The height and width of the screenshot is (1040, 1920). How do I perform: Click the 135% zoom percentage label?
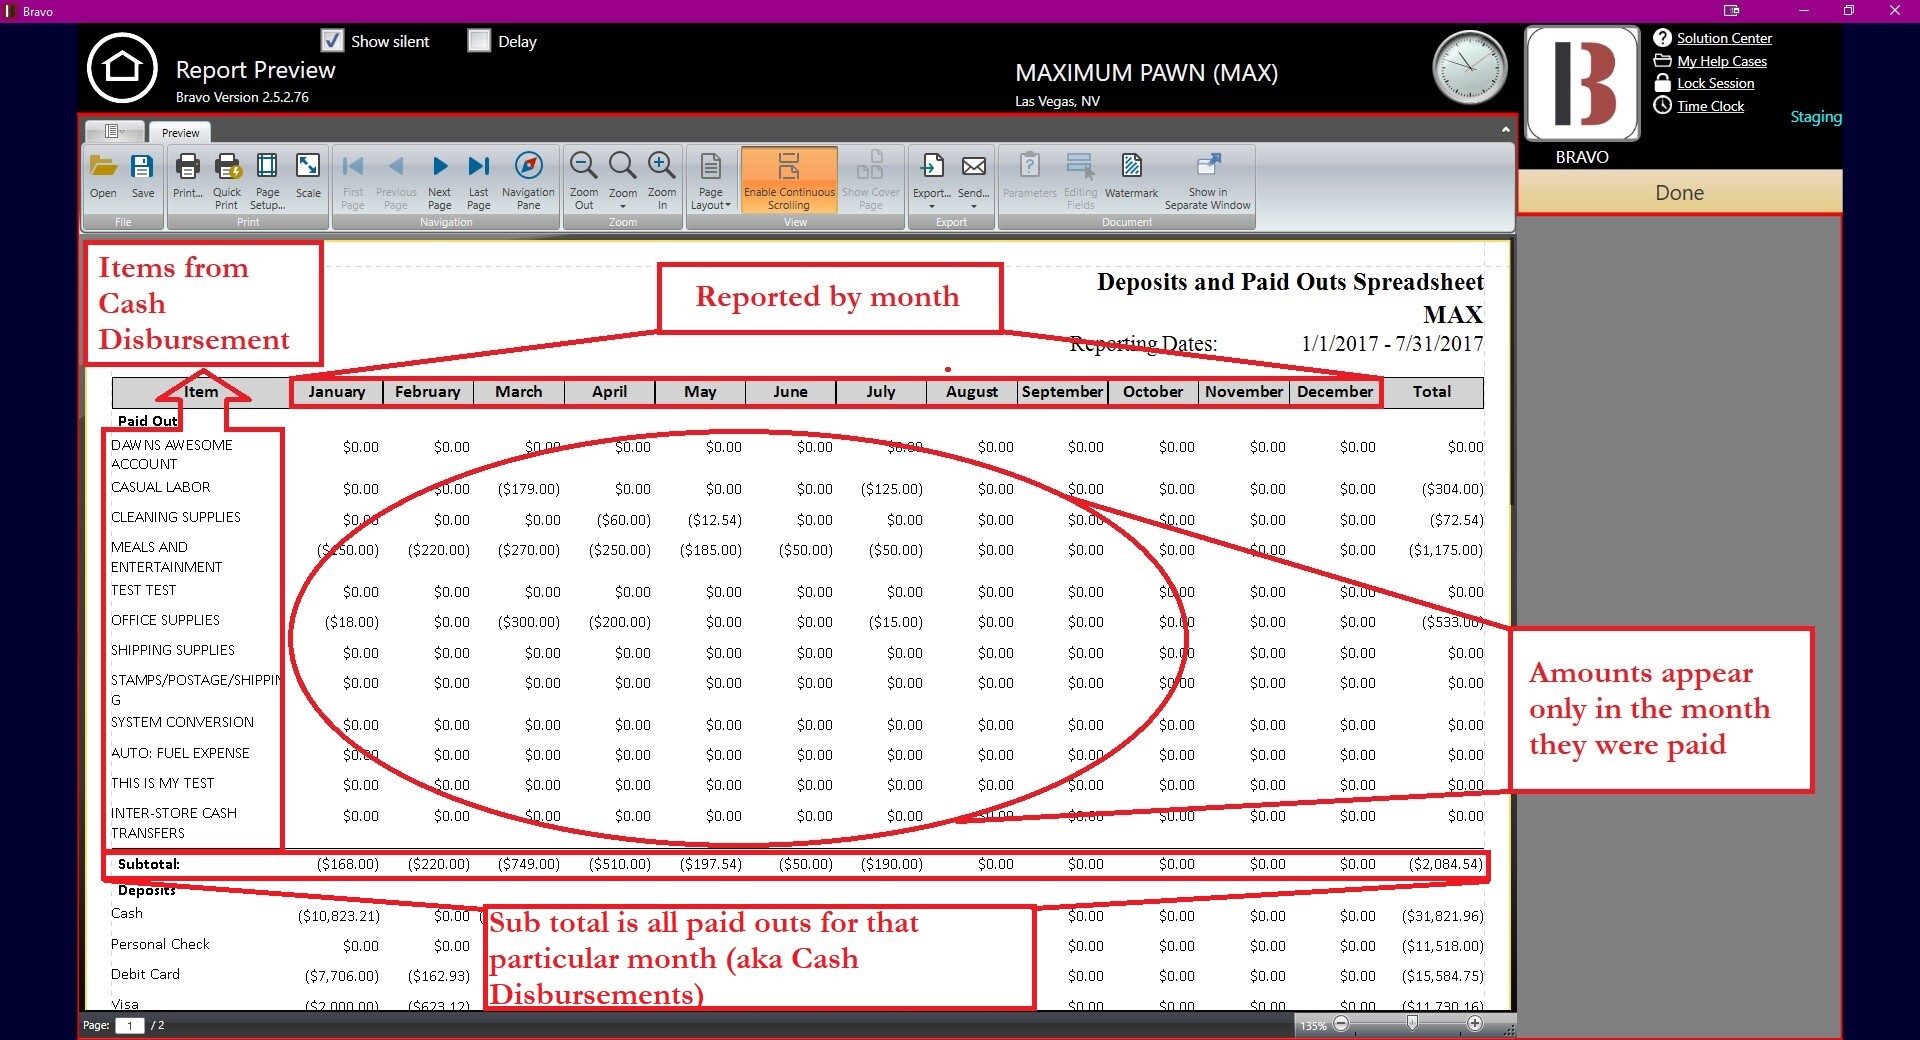click(x=1312, y=1025)
